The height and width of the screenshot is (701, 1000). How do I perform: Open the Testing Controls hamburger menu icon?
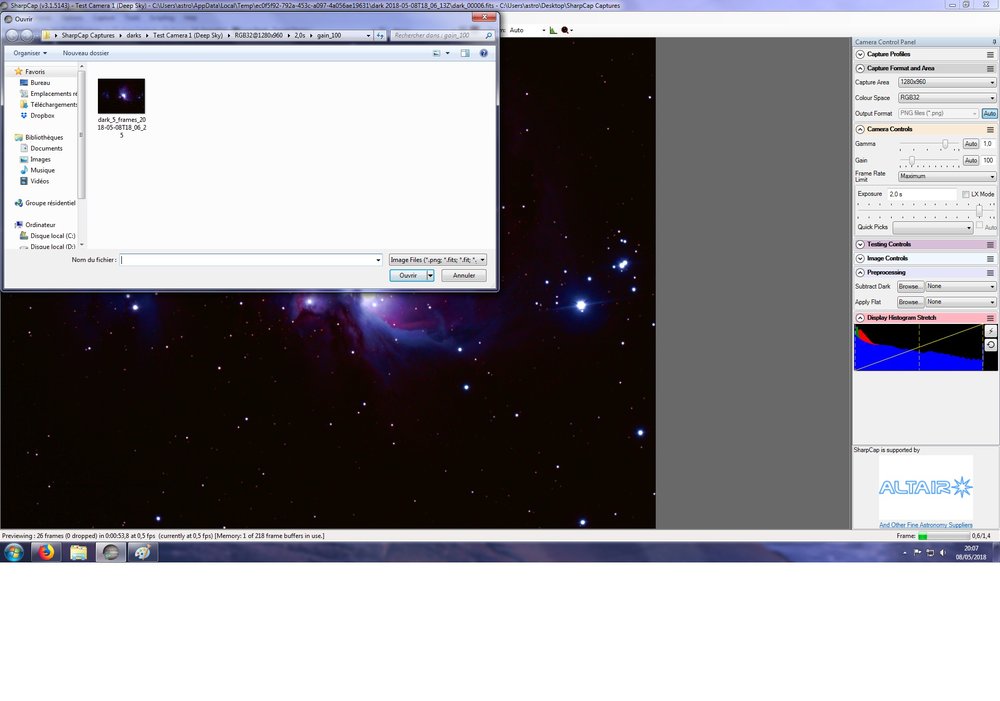990,244
